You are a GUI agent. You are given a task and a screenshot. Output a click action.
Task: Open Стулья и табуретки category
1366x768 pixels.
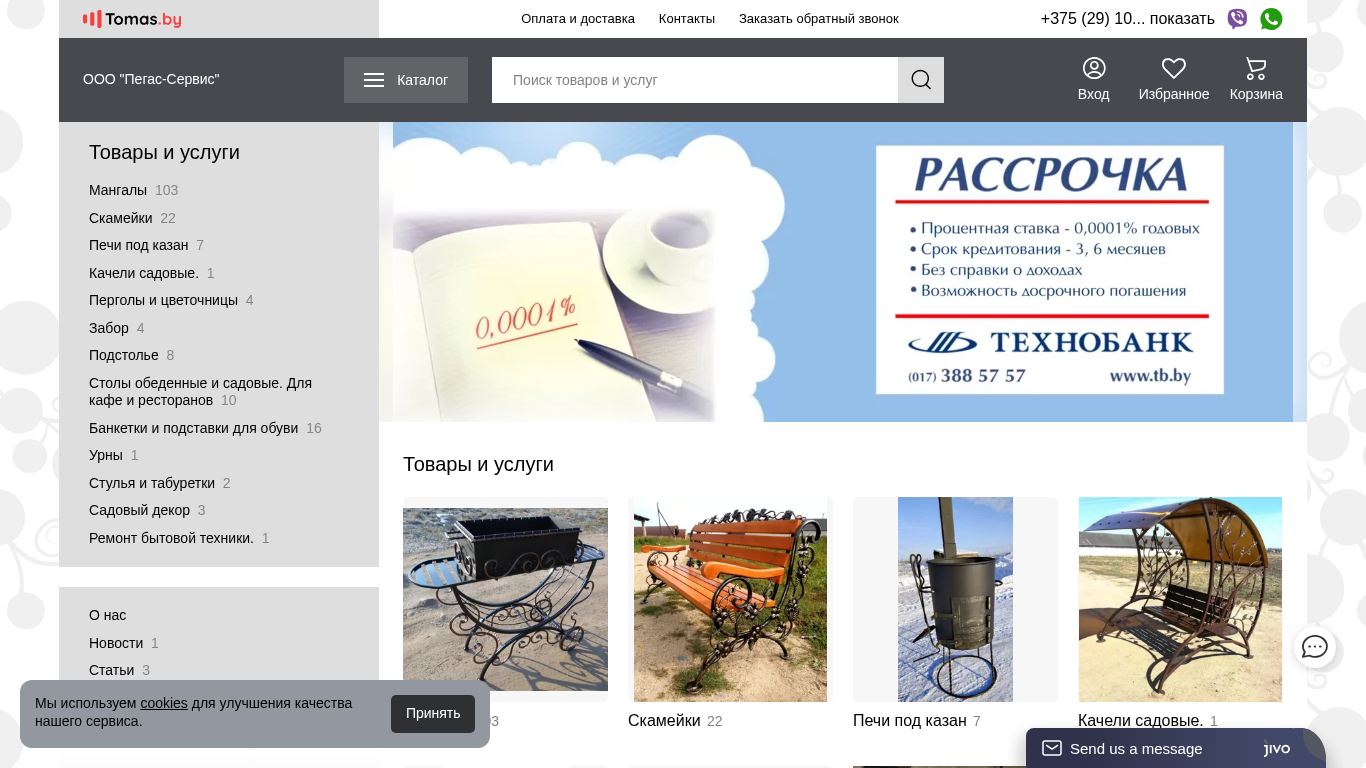[x=152, y=483]
